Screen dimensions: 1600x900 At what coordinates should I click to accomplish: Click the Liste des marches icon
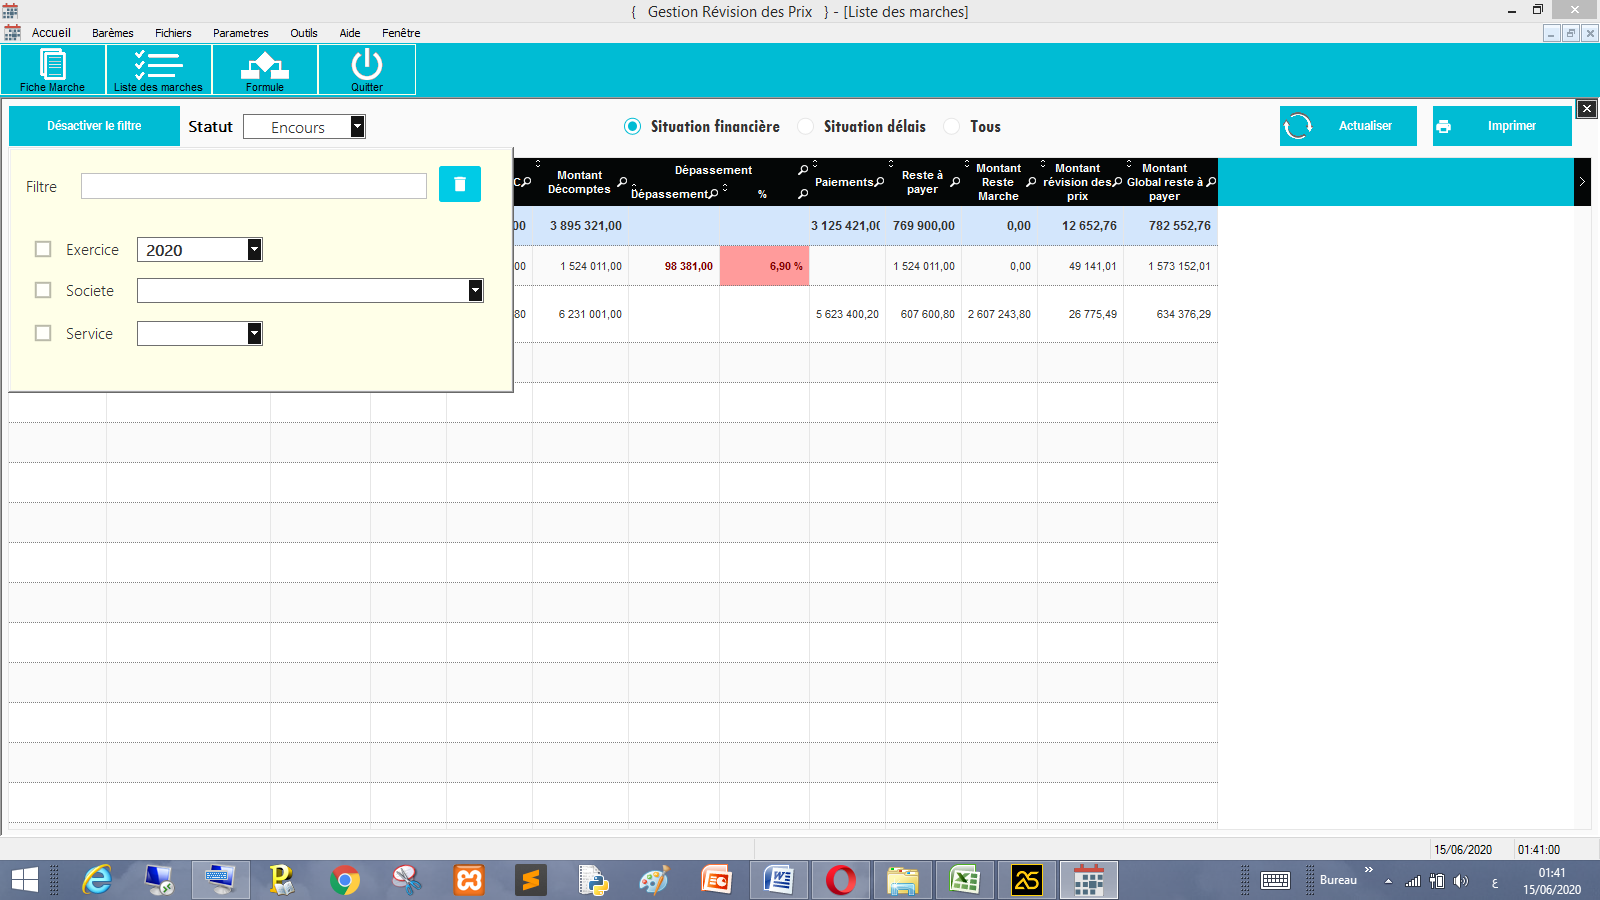pos(158,69)
